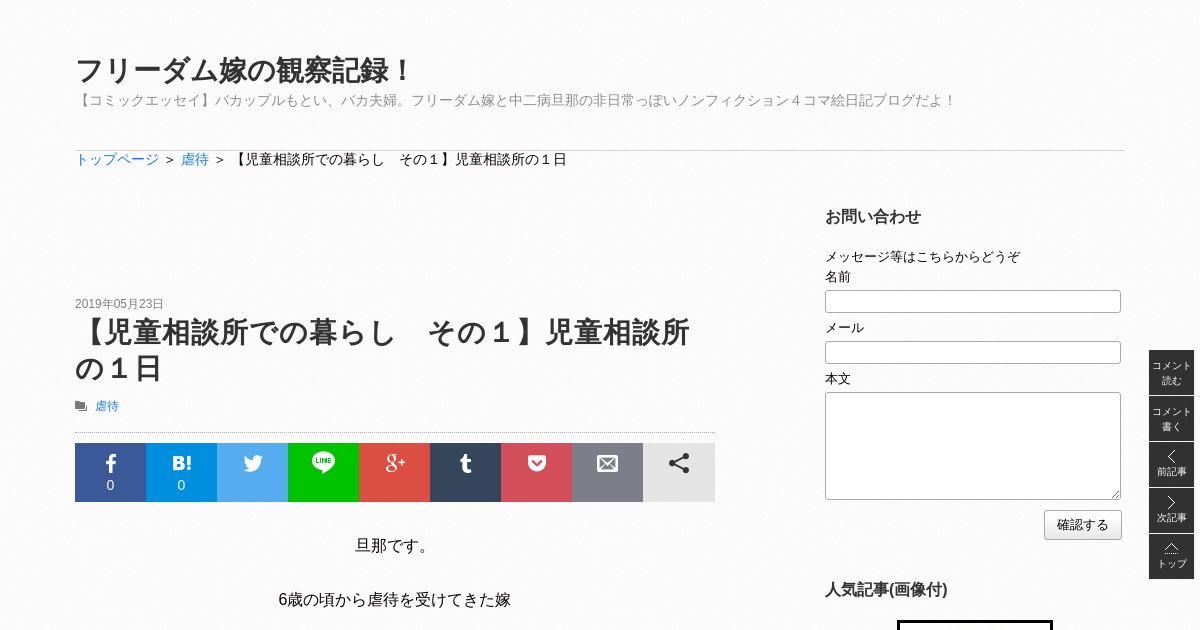
Task: Go to the previous article 前記事
Action: [x=1171, y=464]
